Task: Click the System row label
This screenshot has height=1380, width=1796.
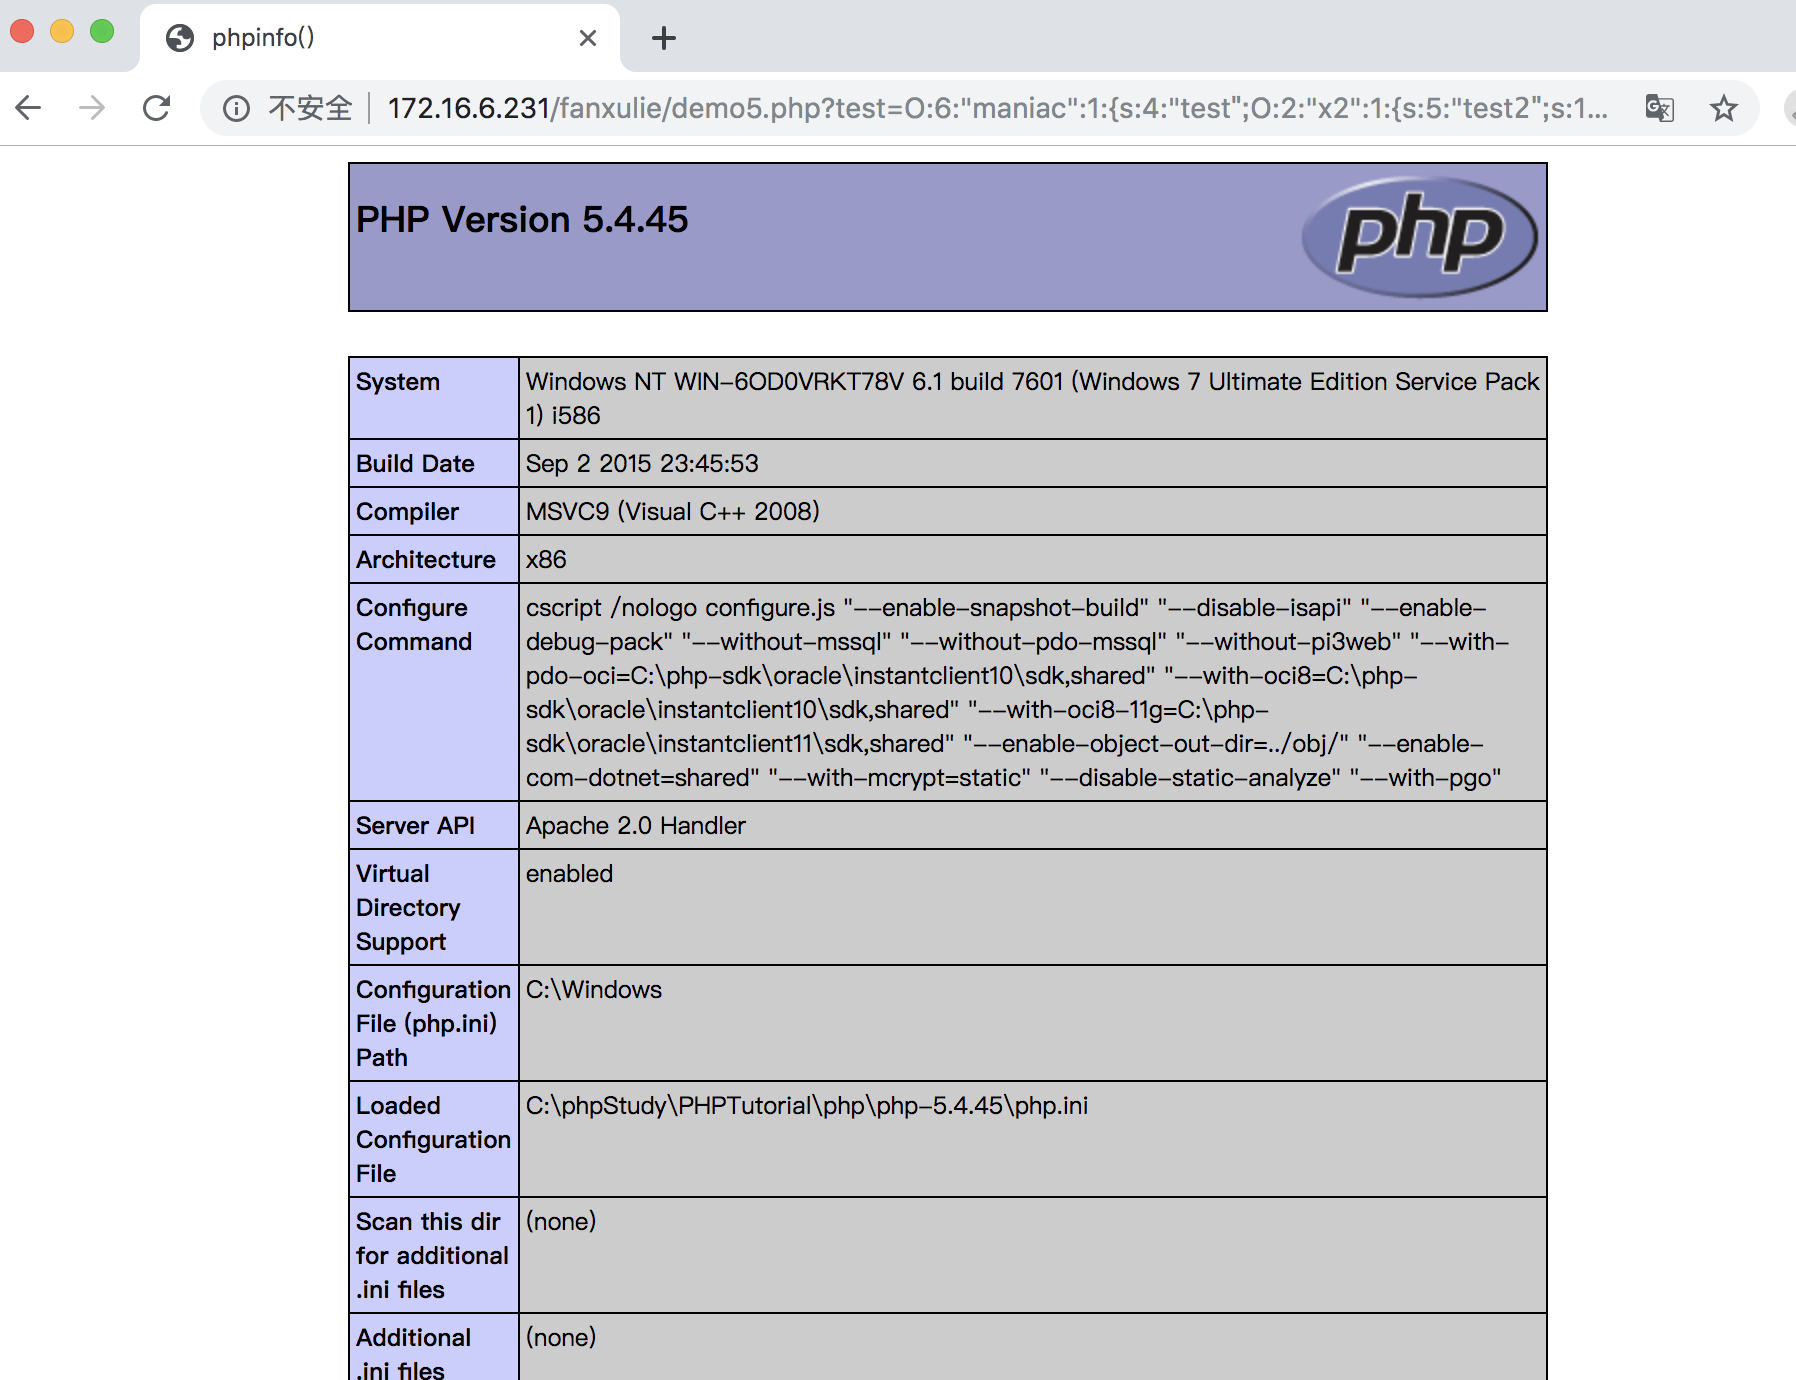Action: pos(398,382)
